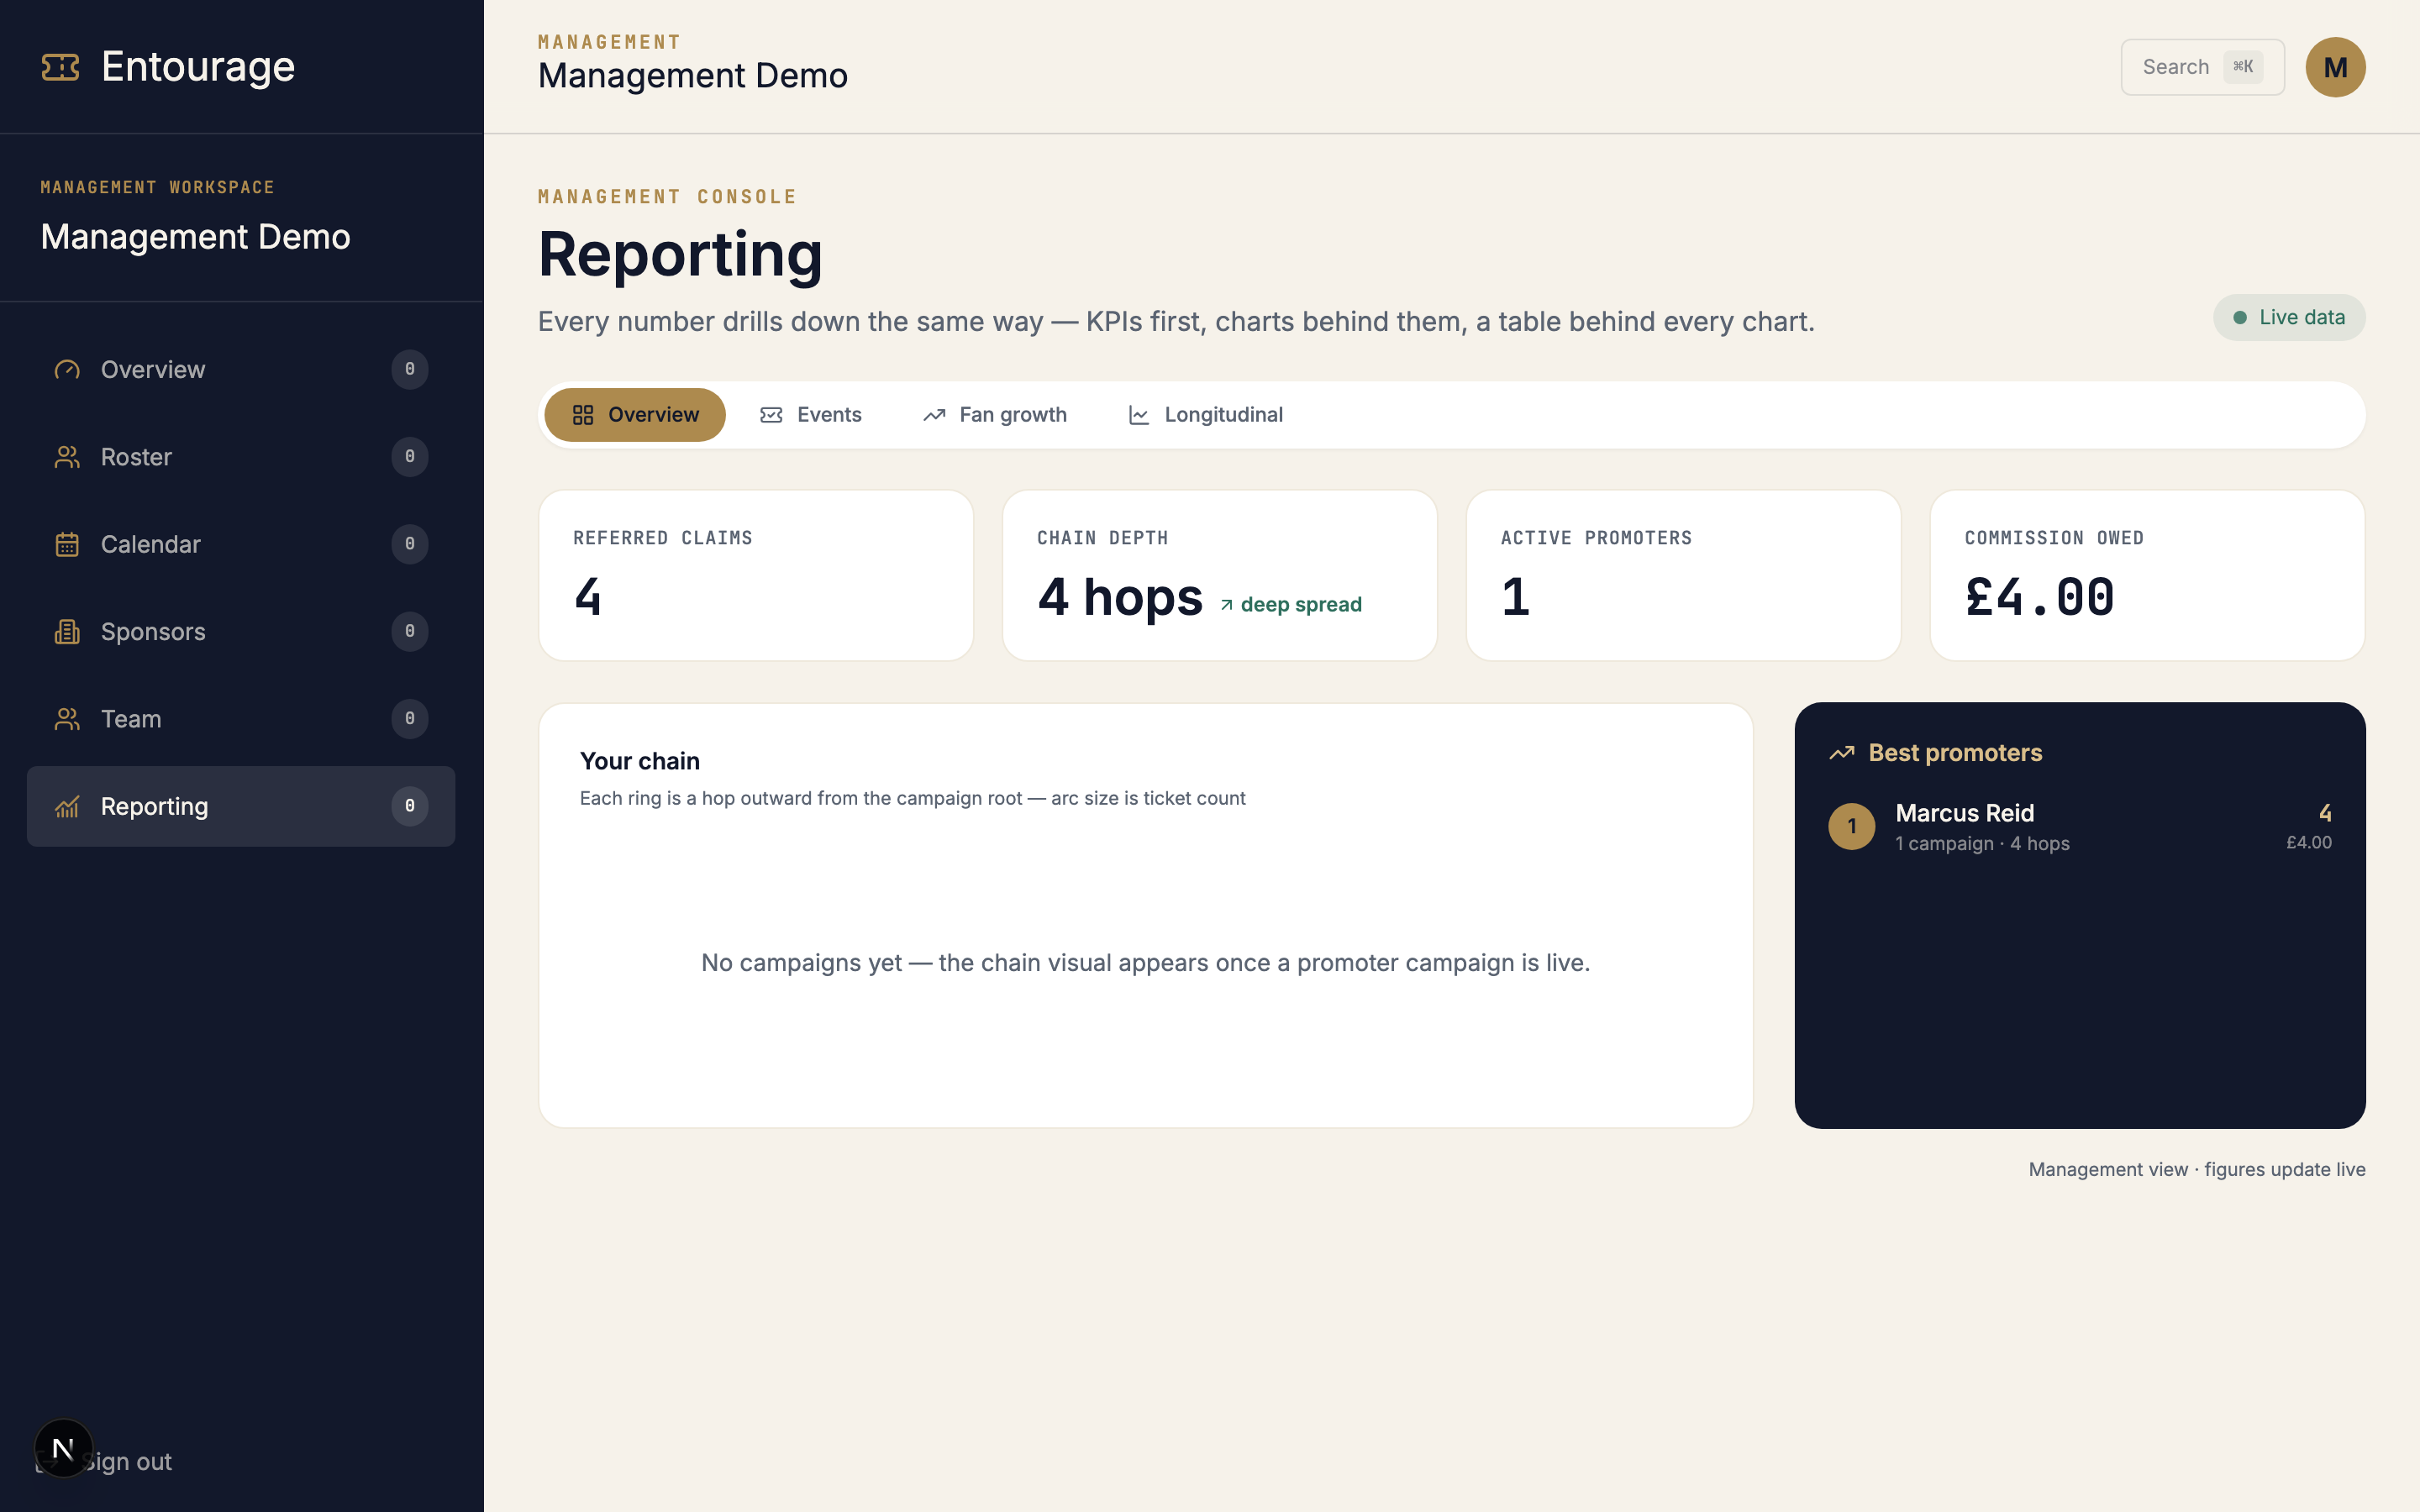The width and height of the screenshot is (2420, 1512).
Task: Click Management Demo workspace name in sidebar
Action: click(196, 237)
